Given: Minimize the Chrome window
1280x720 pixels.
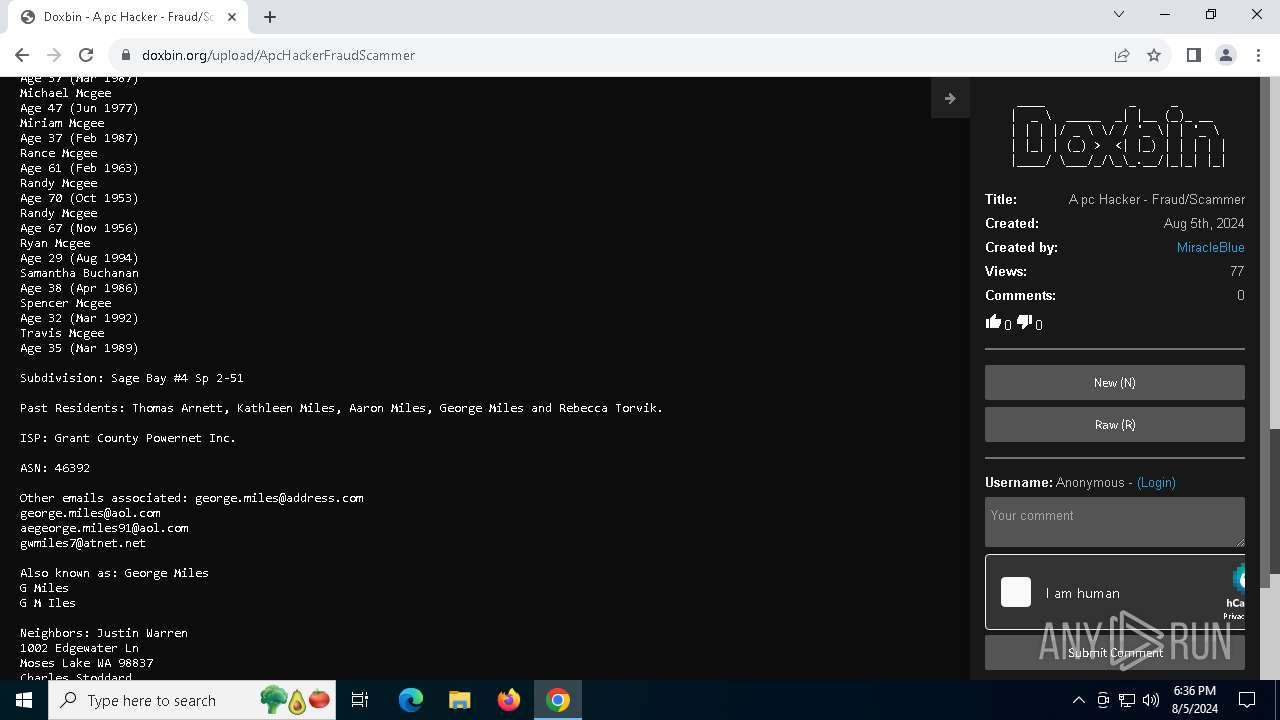Looking at the screenshot, I should [1165, 15].
